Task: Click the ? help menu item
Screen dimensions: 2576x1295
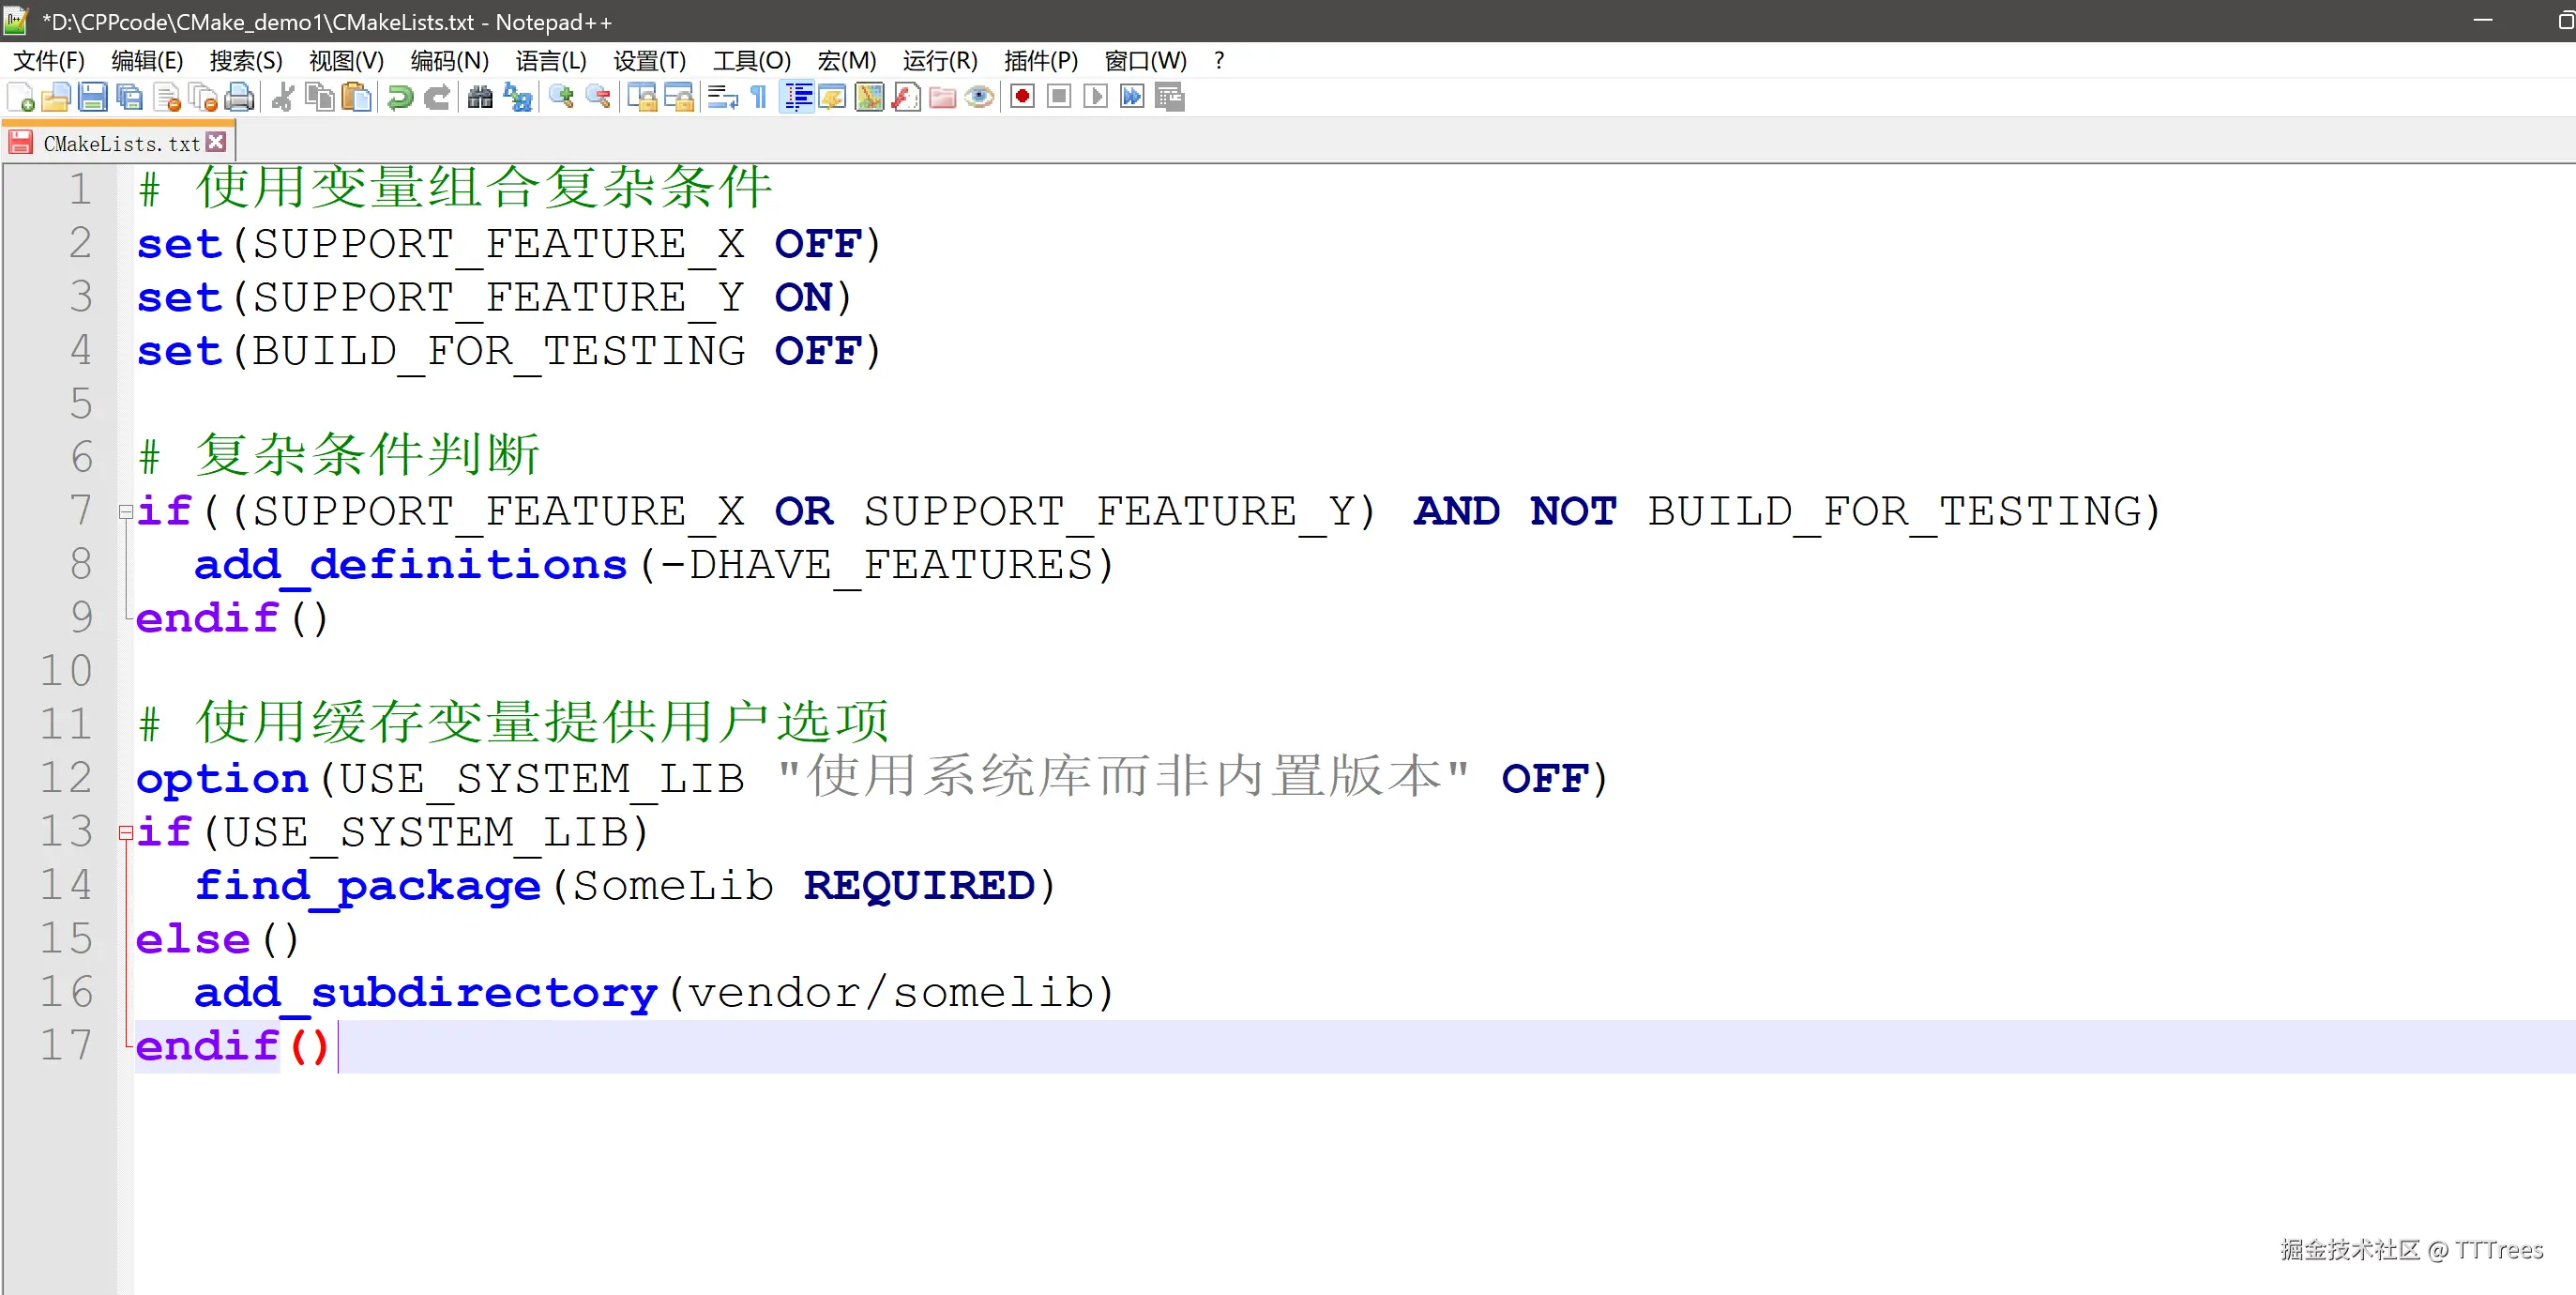Action: click(1218, 61)
